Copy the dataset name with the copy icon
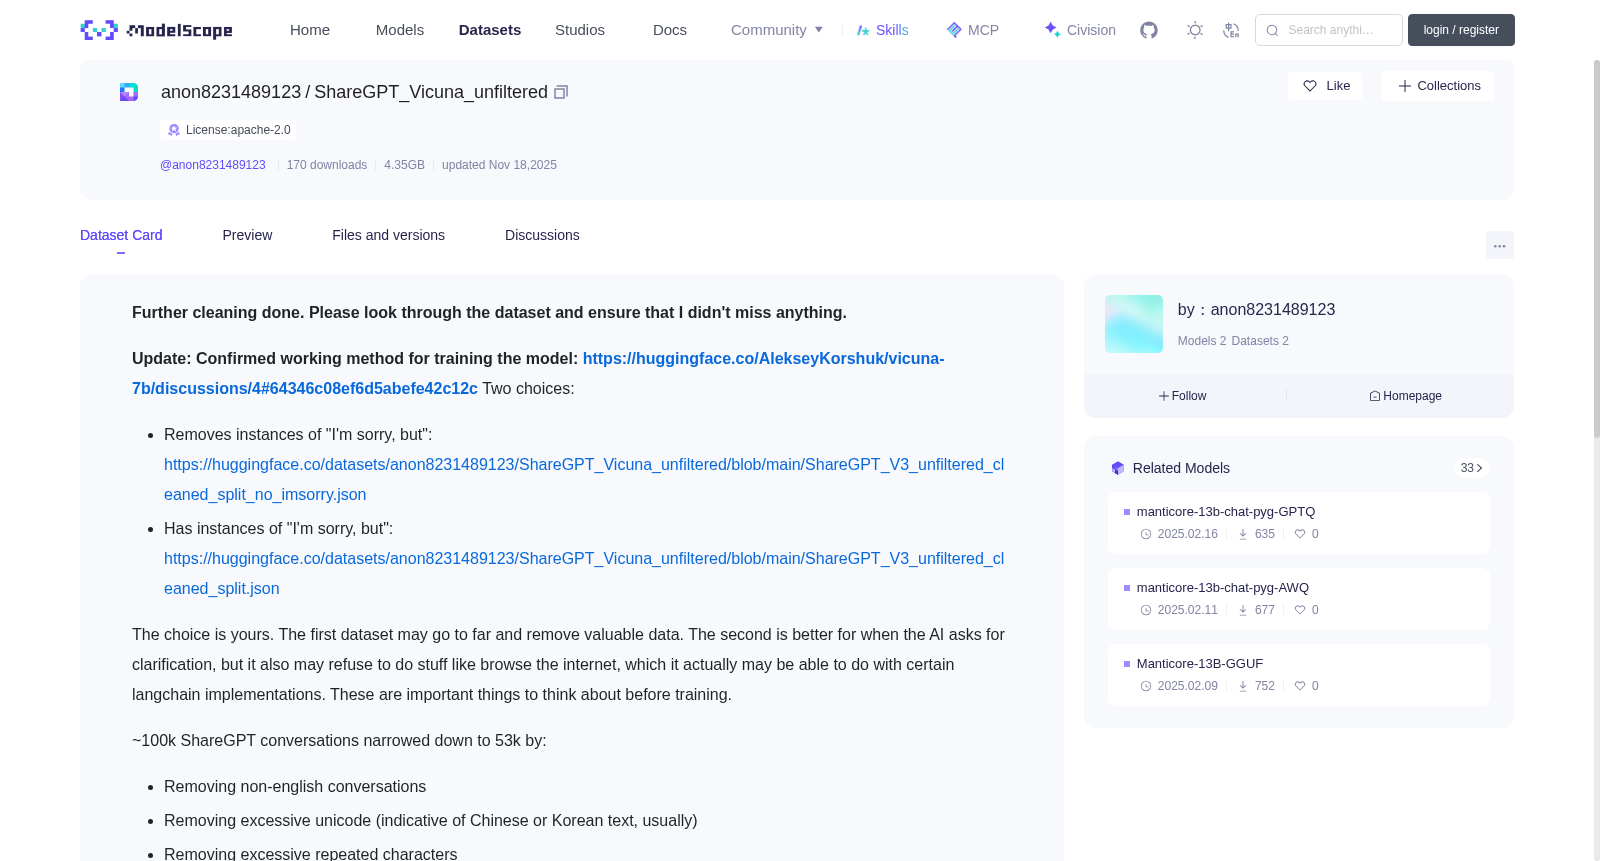 (561, 92)
